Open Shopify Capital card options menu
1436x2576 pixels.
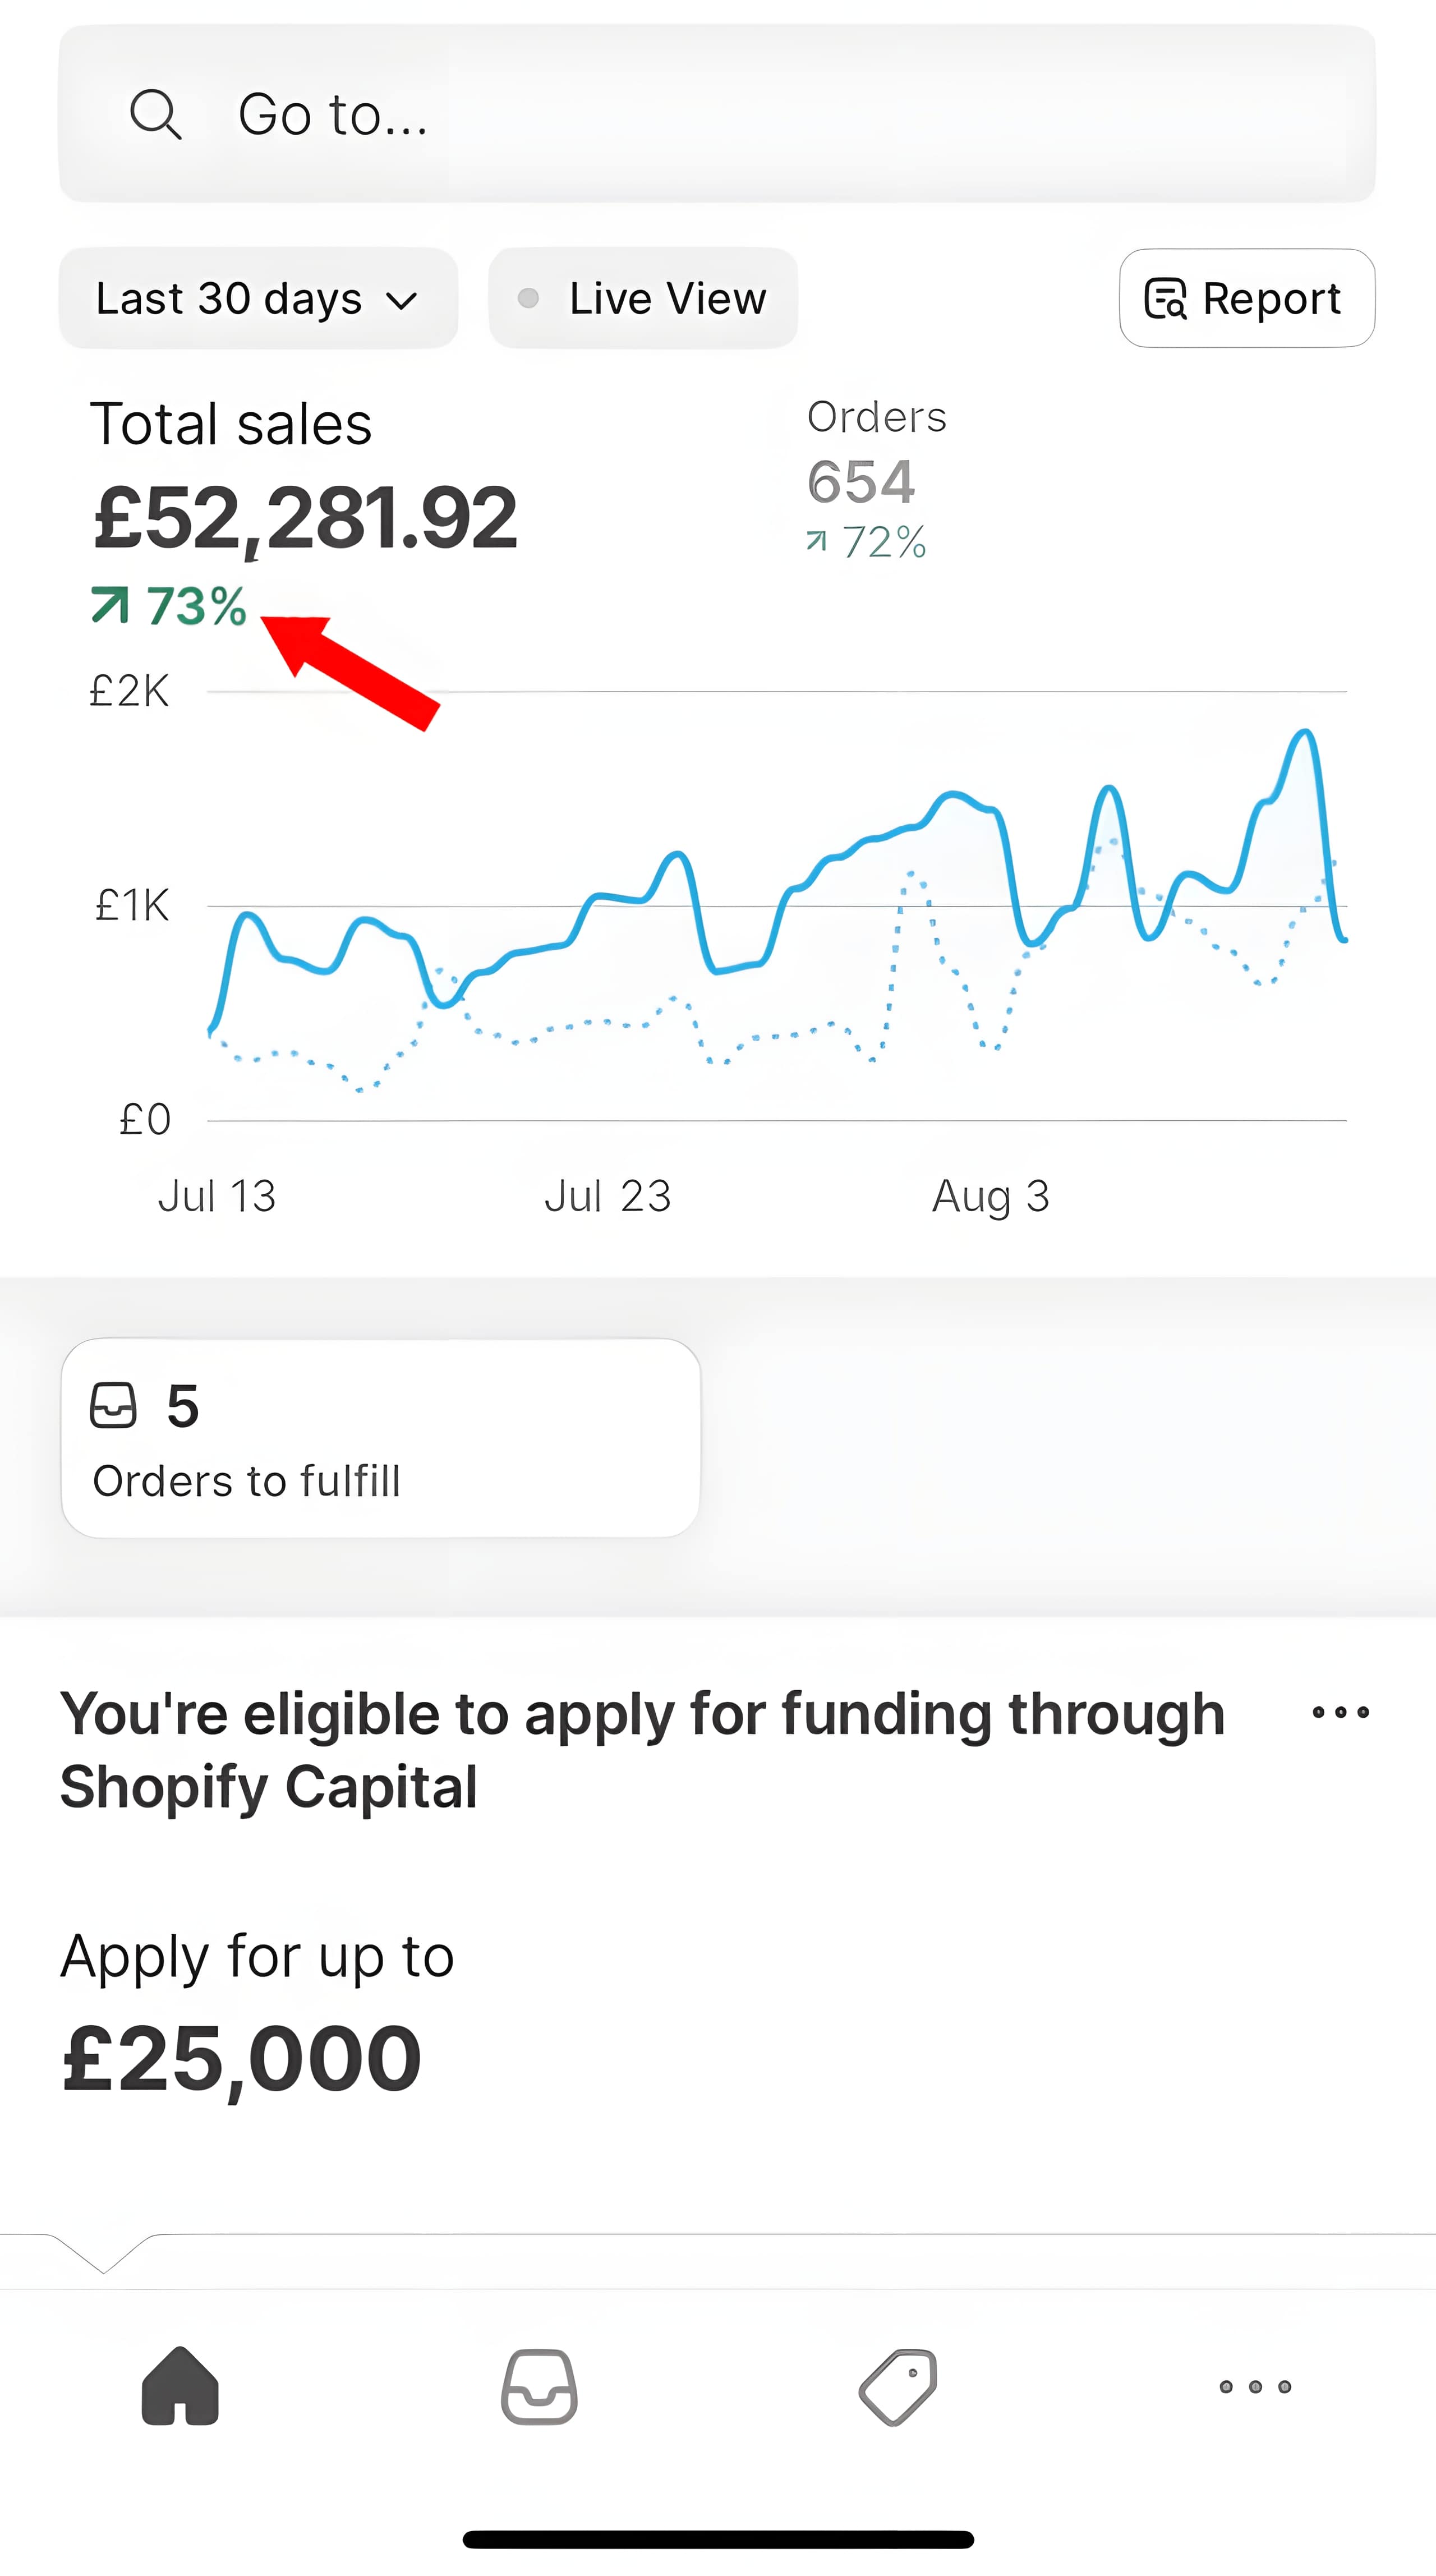1340,1712
